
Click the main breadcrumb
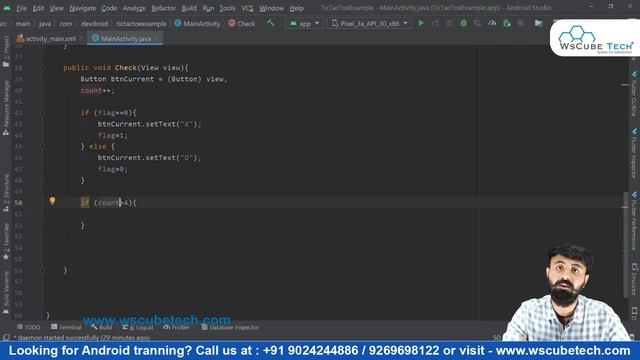click(x=23, y=24)
